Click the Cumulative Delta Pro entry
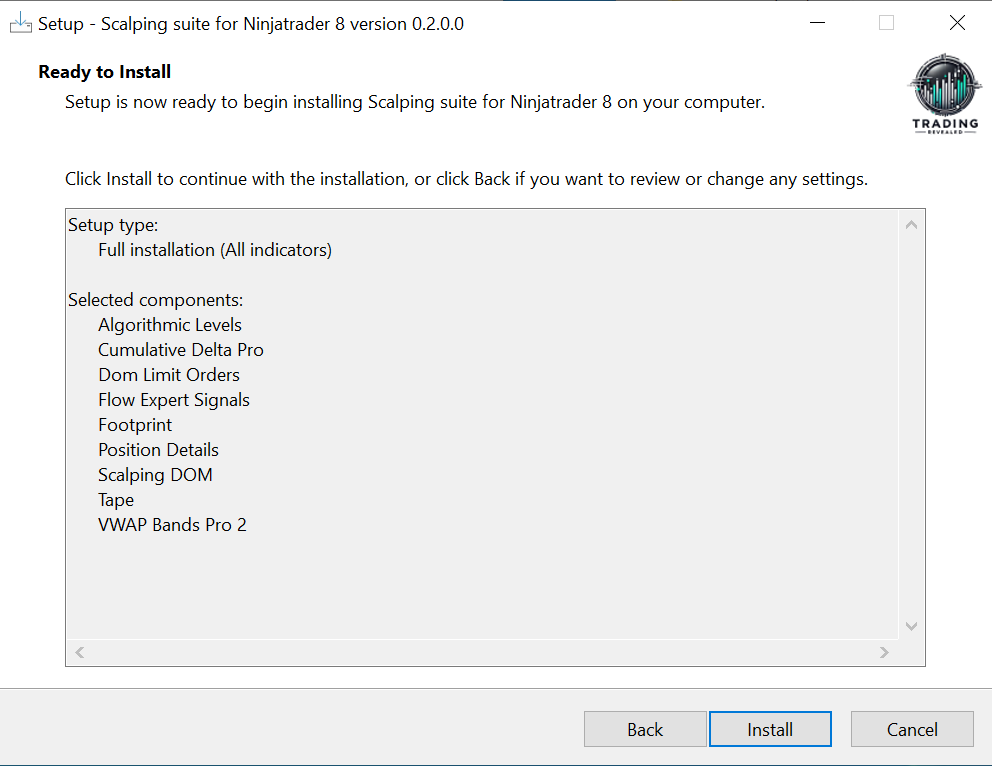 click(x=181, y=350)
